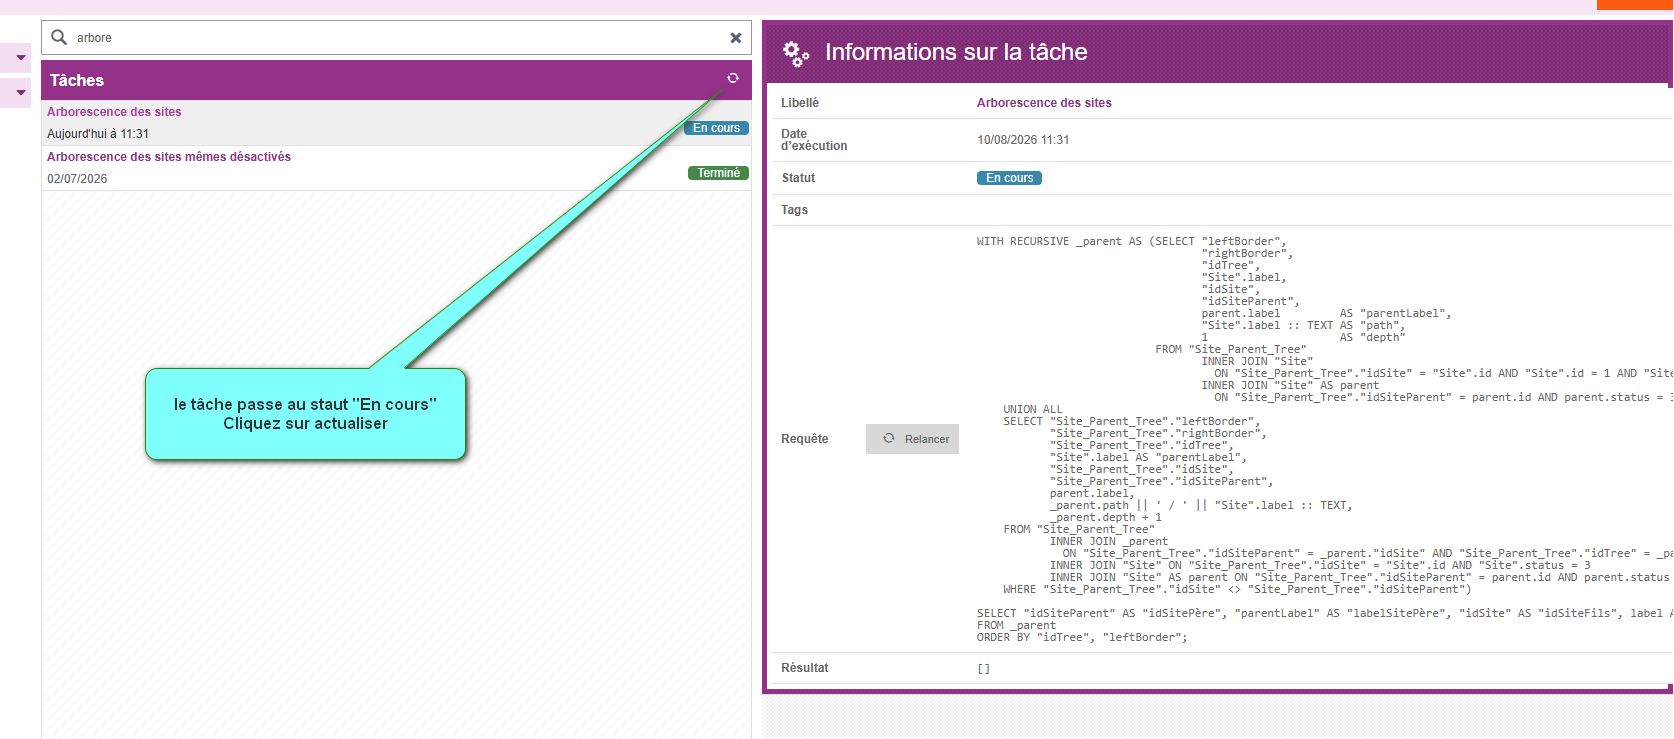Click the refresh icon in the Tâches header

733,78
